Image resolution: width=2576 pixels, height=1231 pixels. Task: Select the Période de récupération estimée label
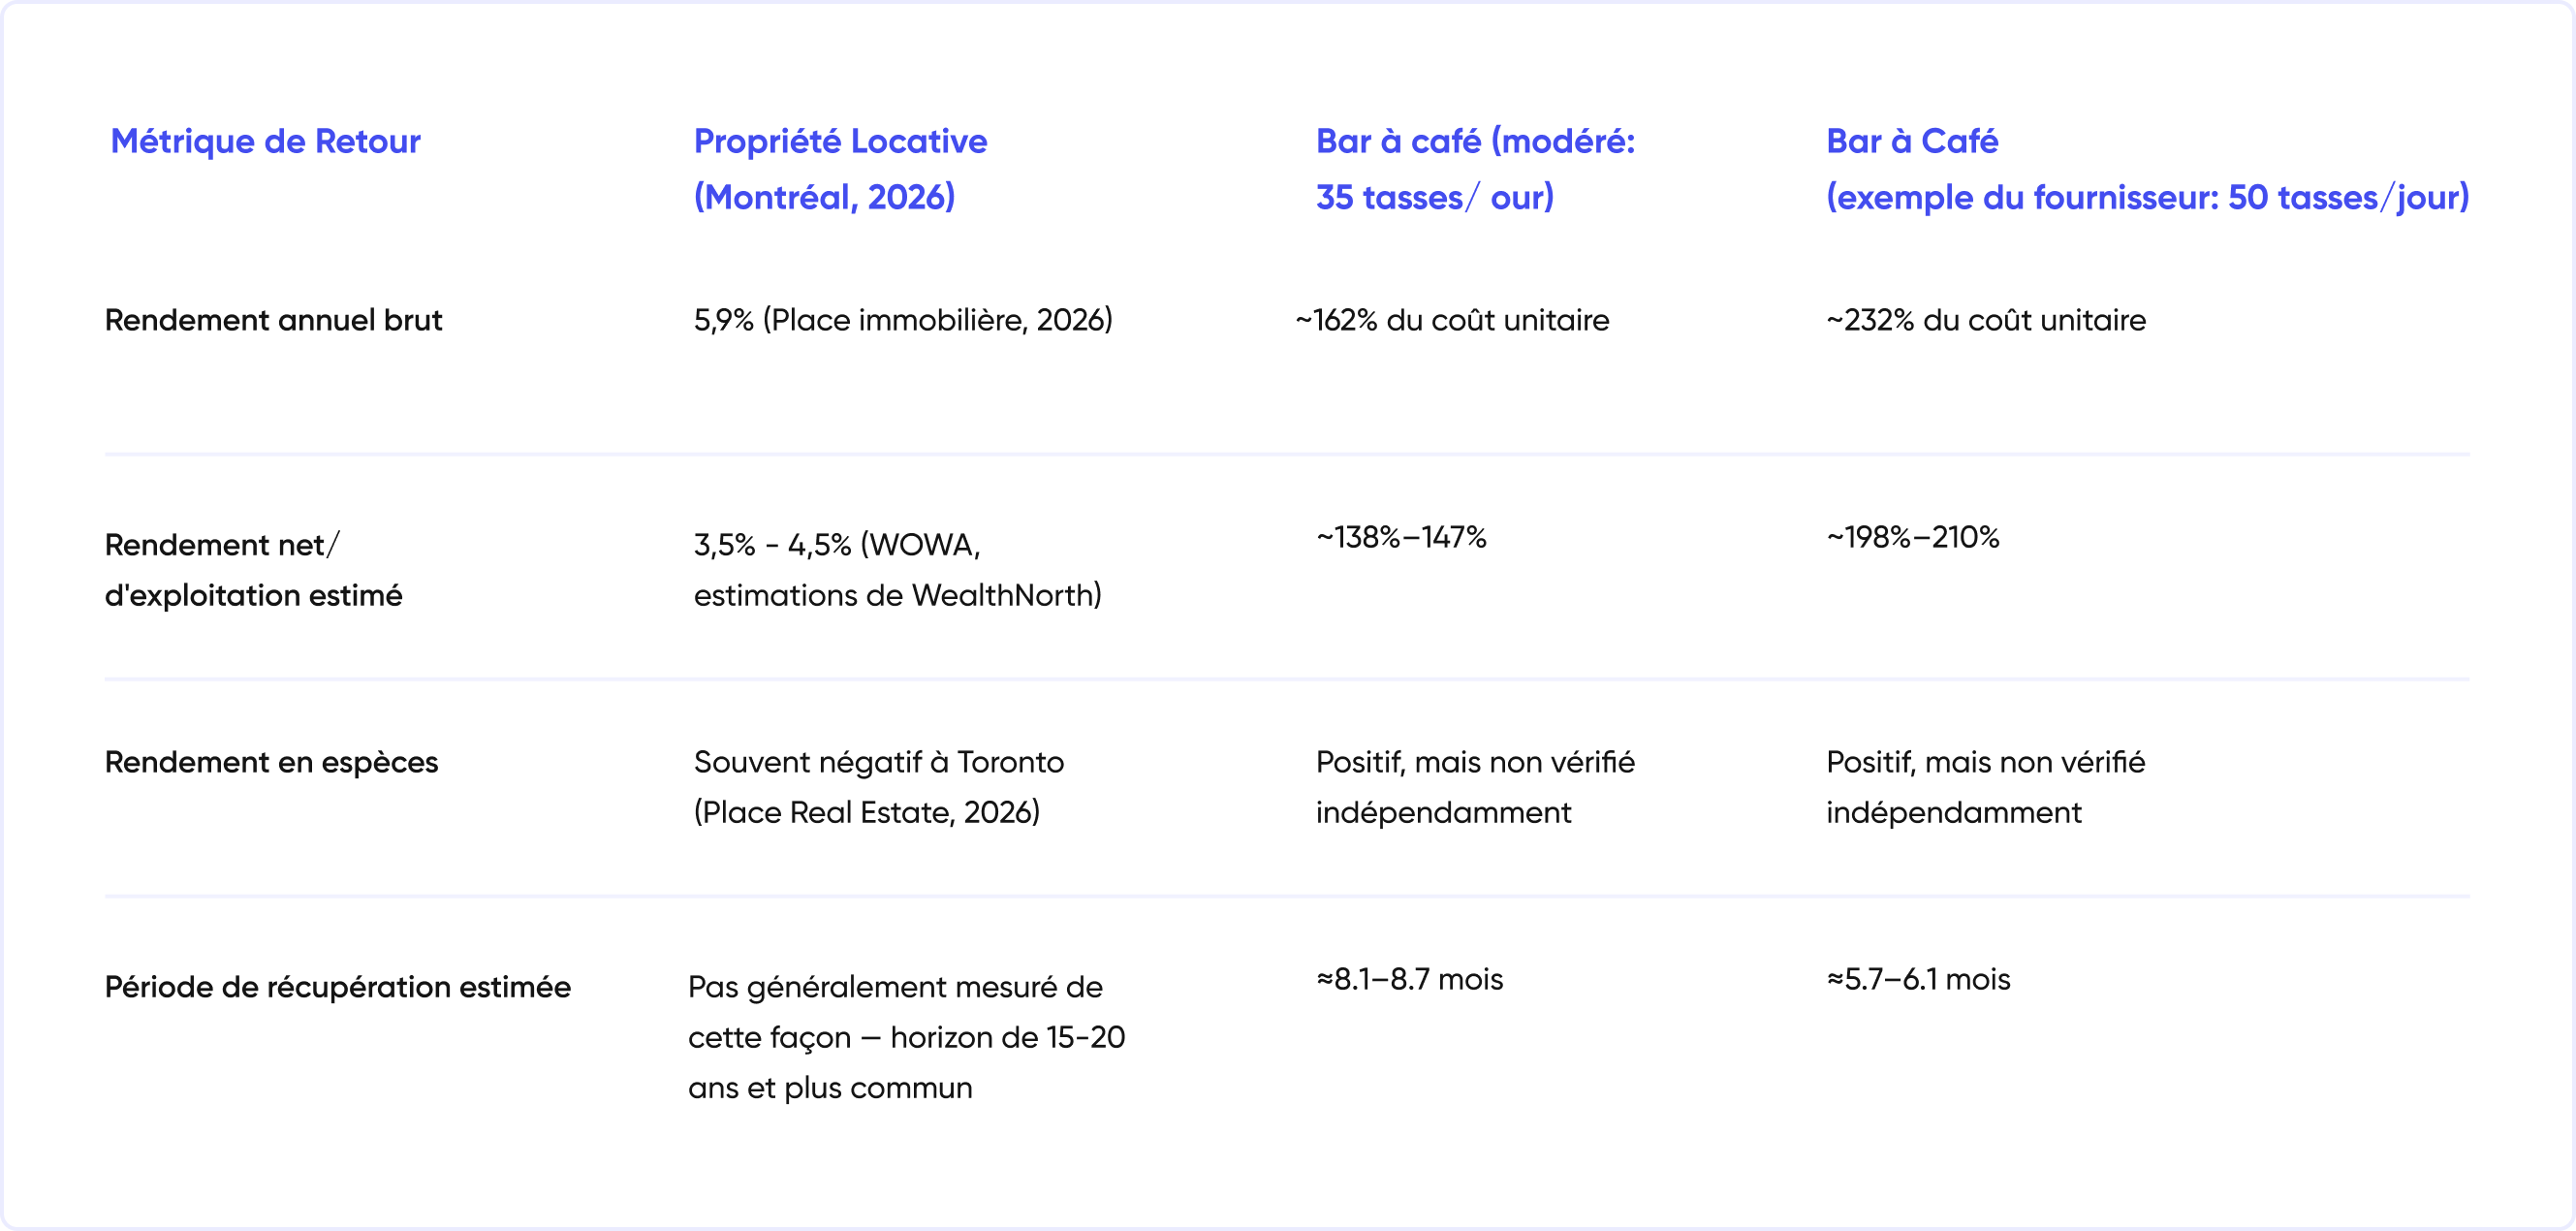[338, 987]
